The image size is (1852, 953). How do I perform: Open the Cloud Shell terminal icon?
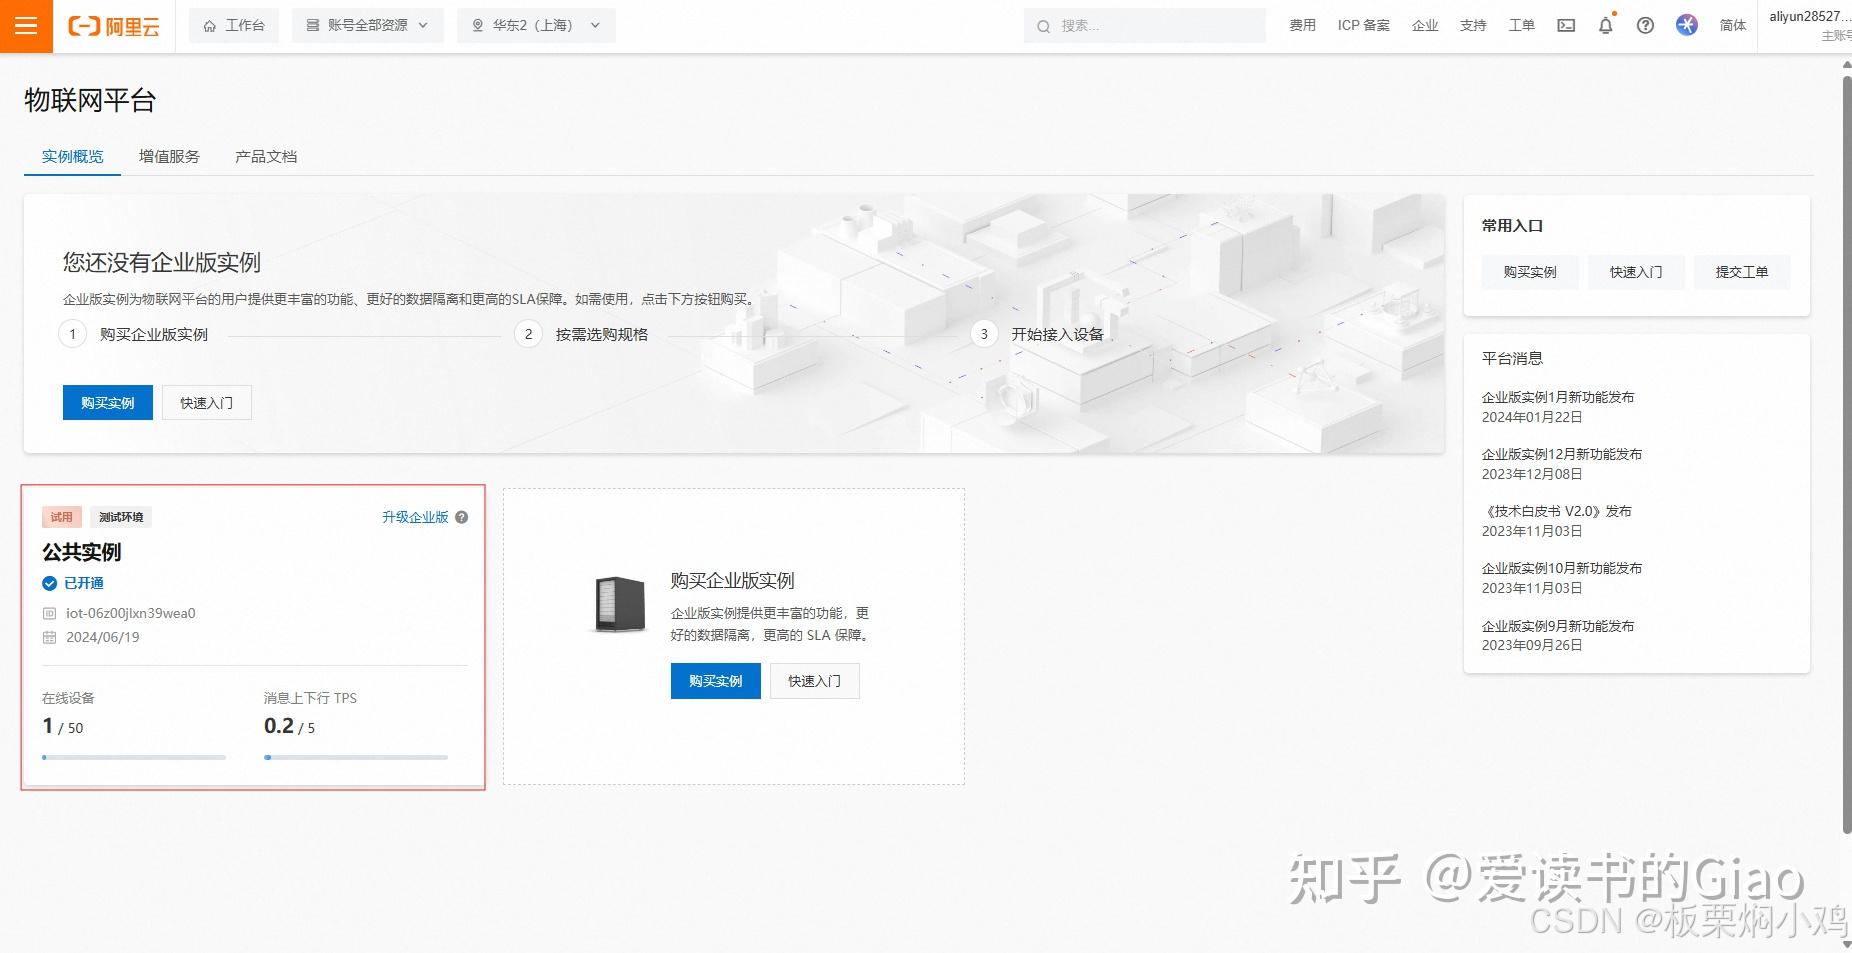pos(1566,26)
